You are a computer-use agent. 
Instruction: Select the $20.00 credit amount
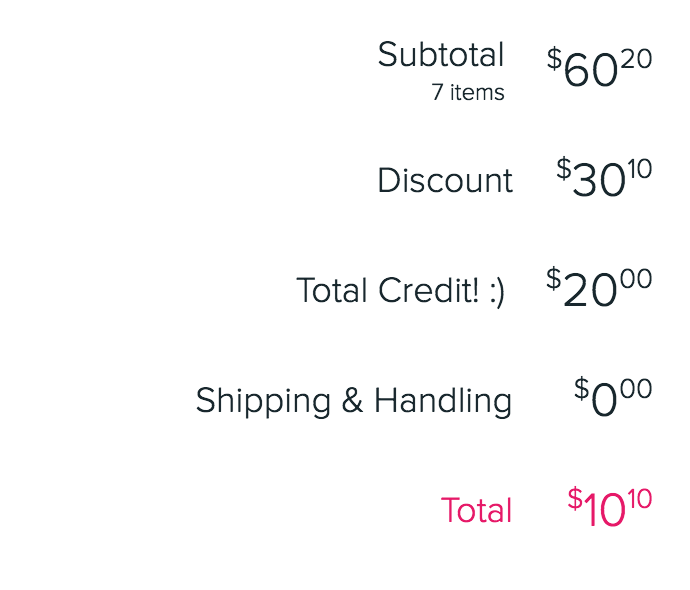pos(599,287)
